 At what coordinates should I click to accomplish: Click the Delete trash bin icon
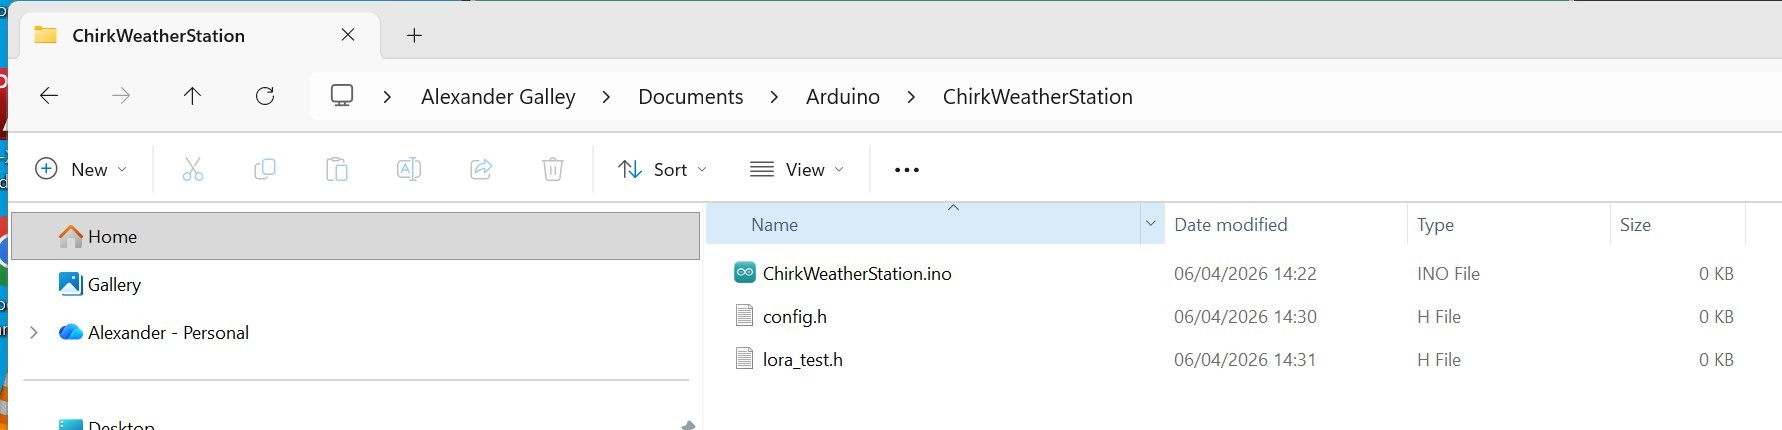553,170
